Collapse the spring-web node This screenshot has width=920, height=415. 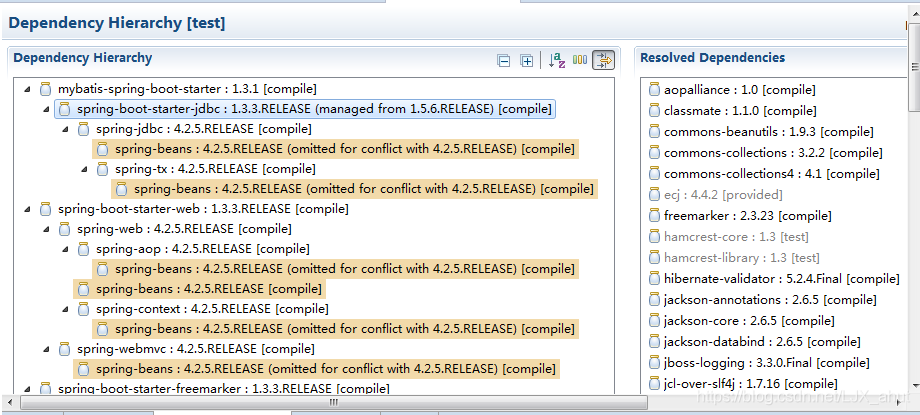(46, 229)
